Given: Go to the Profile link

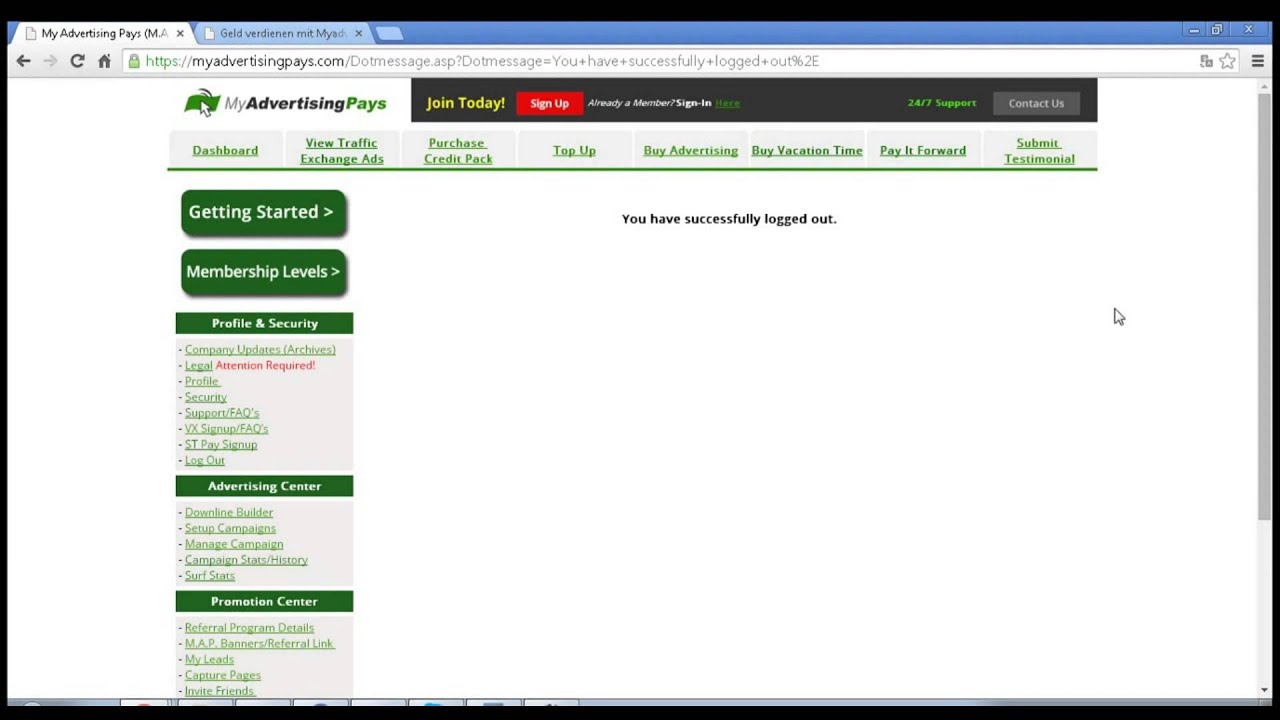Looking at the screenshot, I should [201, 381].
